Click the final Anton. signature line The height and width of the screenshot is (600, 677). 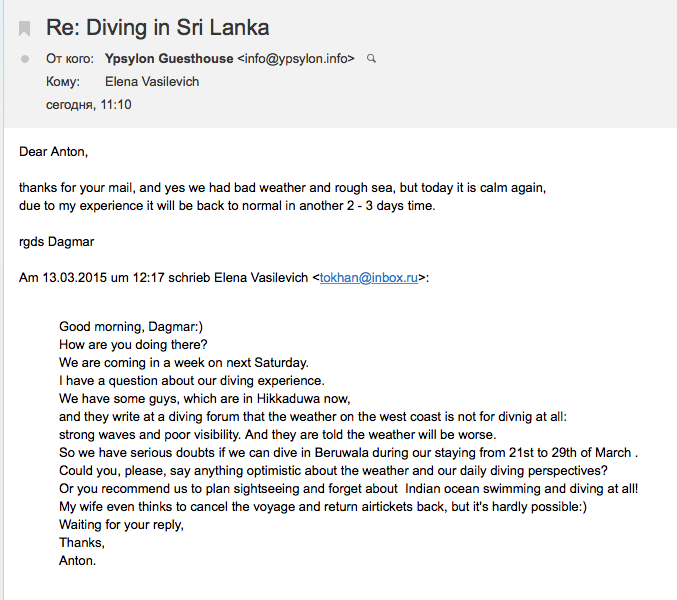coord(77,560)
